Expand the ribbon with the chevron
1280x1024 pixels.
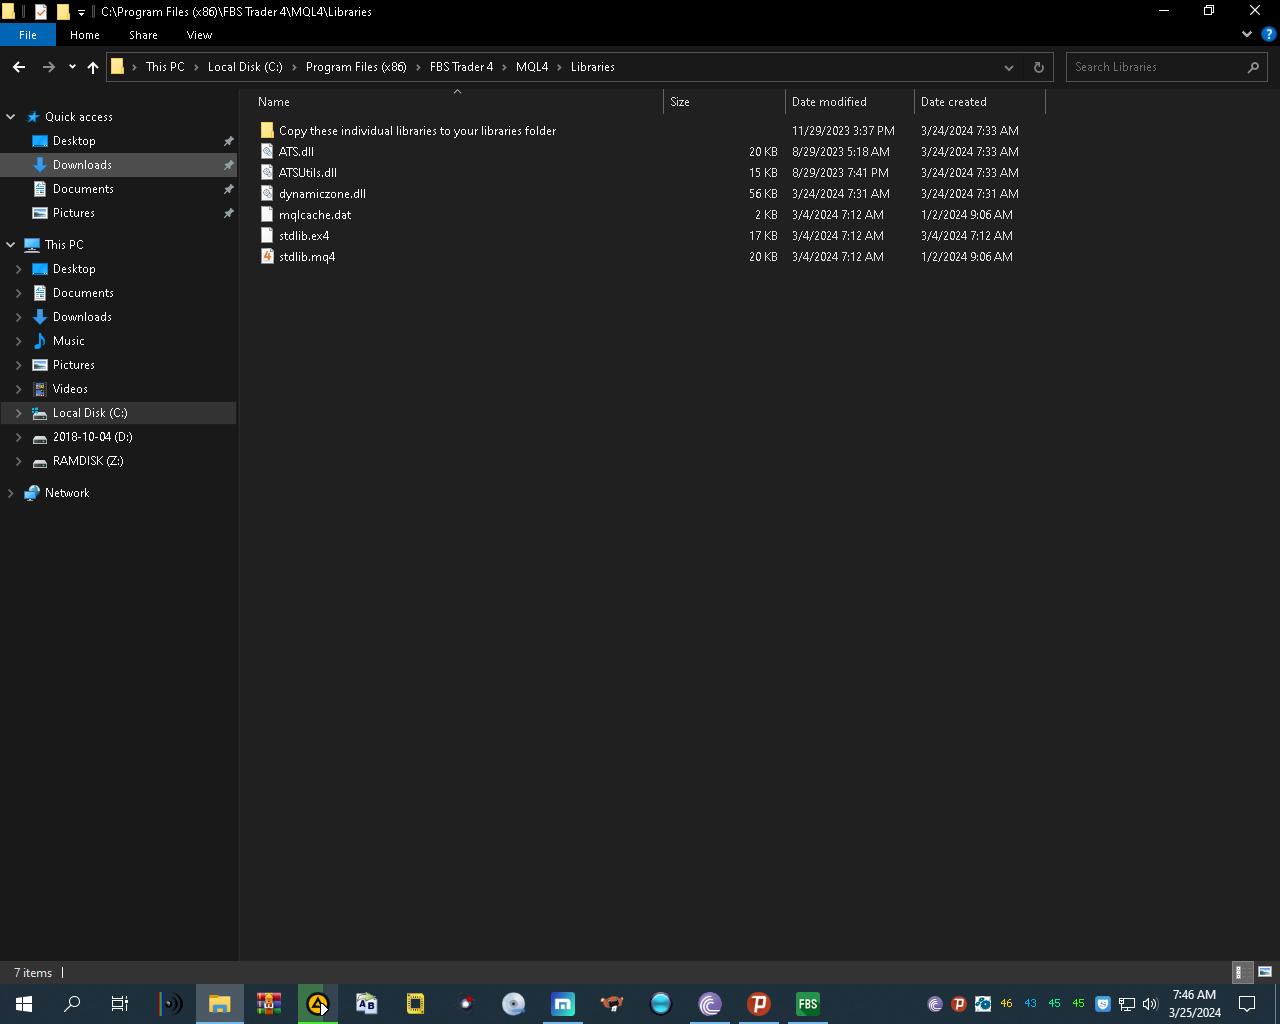[x=1246, y=34]
